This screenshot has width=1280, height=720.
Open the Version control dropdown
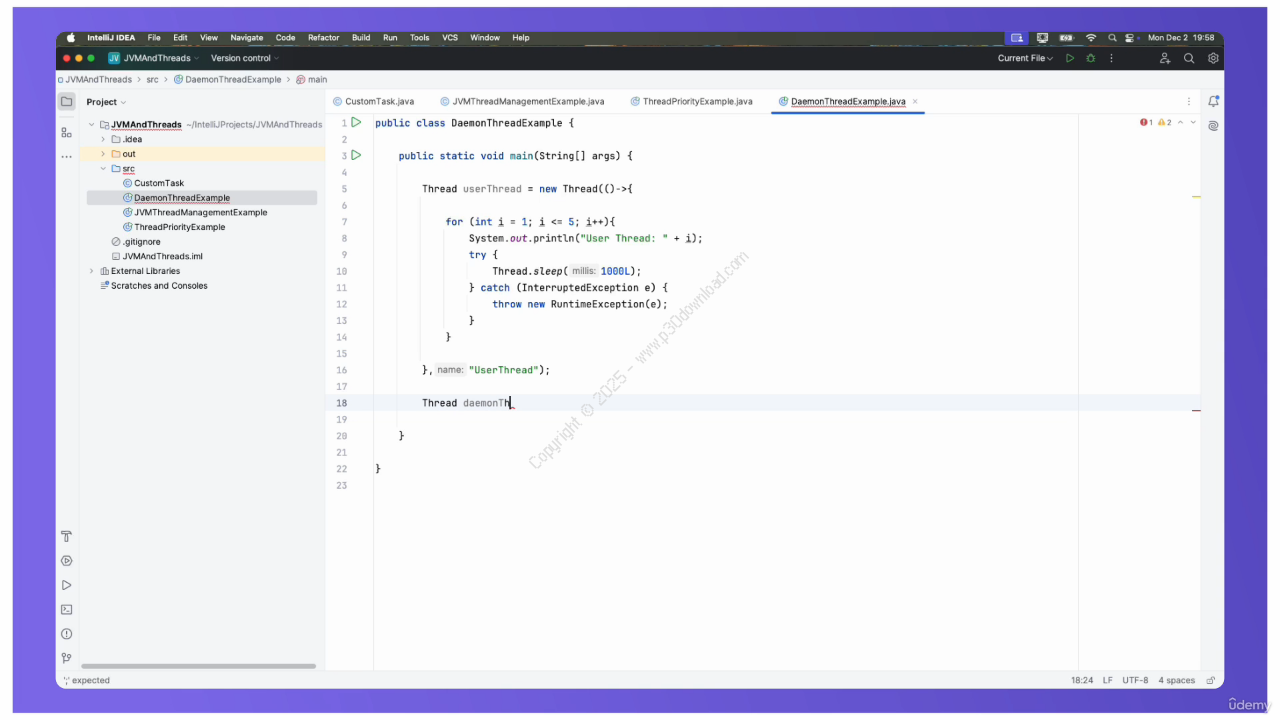245,58
